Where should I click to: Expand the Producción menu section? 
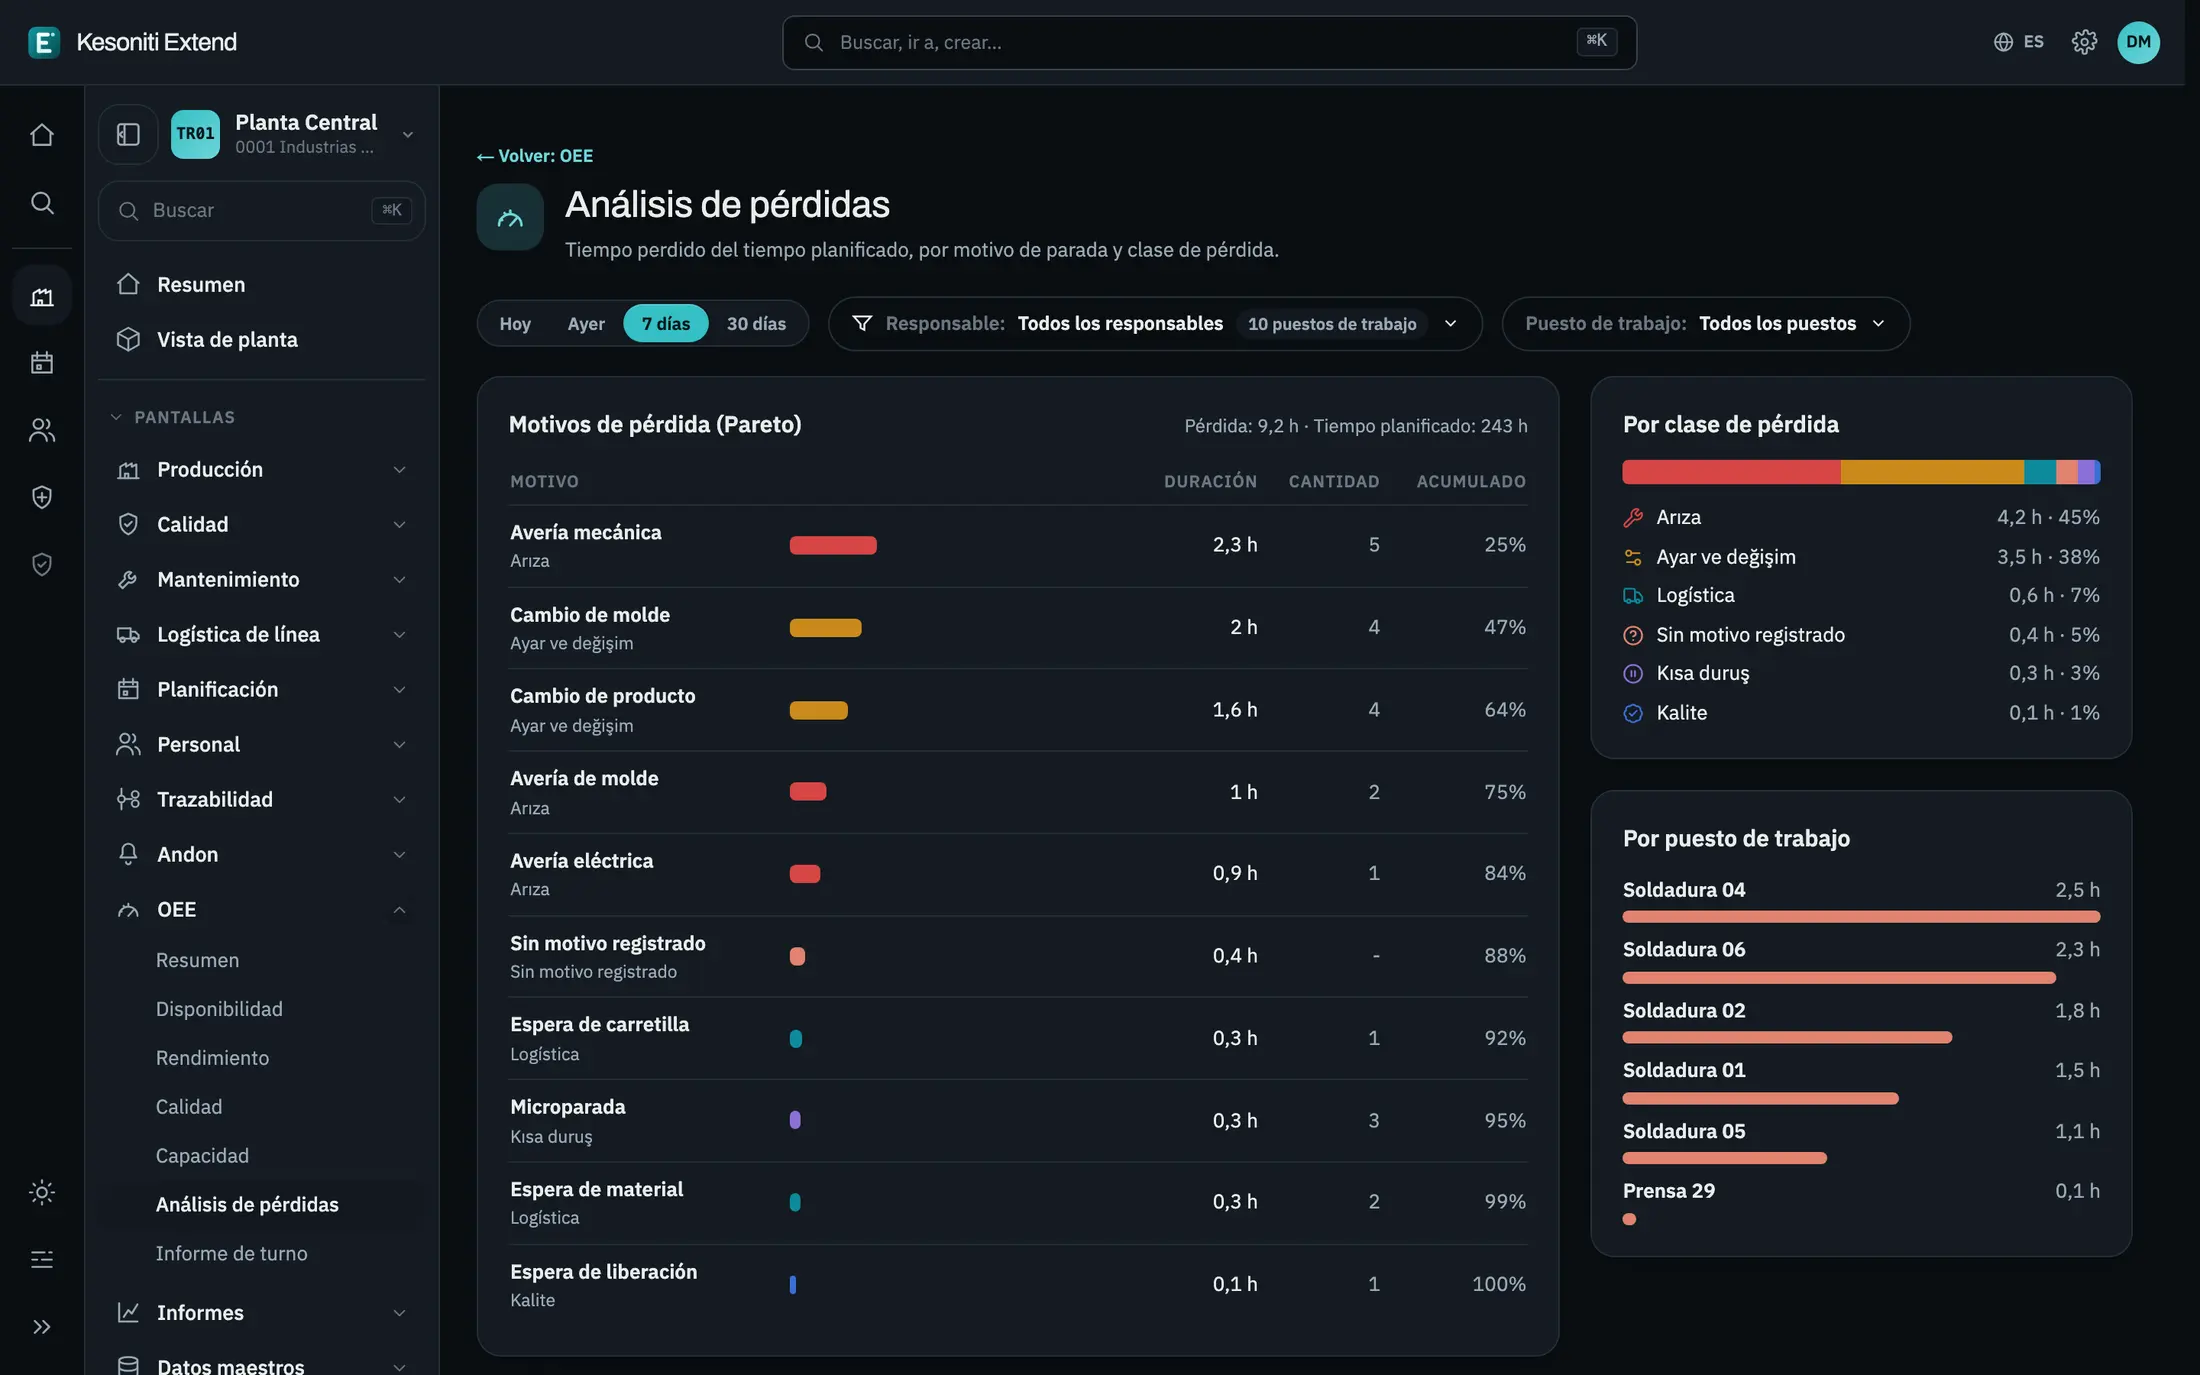262,470
